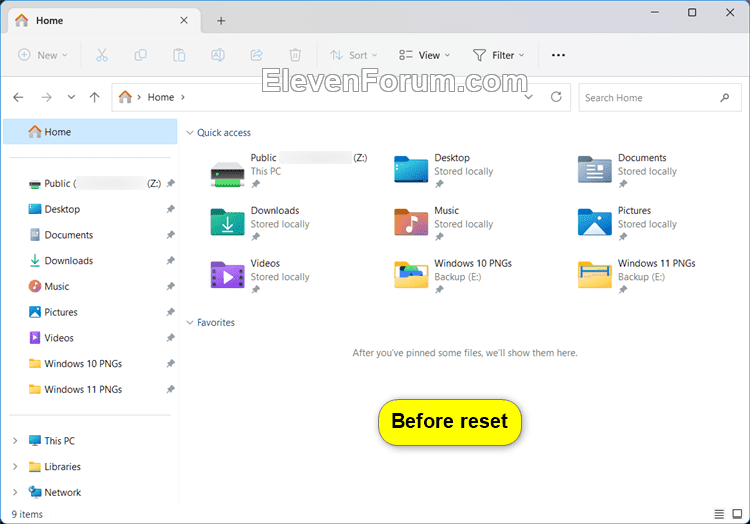This screenshot has width=750, height=524.
Task: Open the View dropdown
Action: [425, 55]
